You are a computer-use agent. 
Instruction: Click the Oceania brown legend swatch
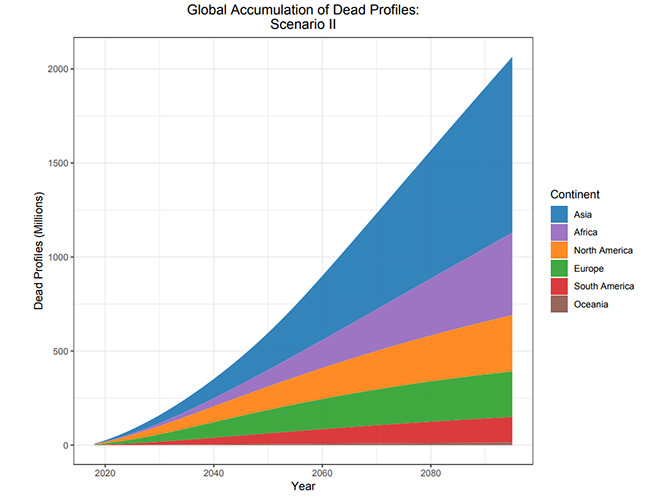[x=560, y=305]
